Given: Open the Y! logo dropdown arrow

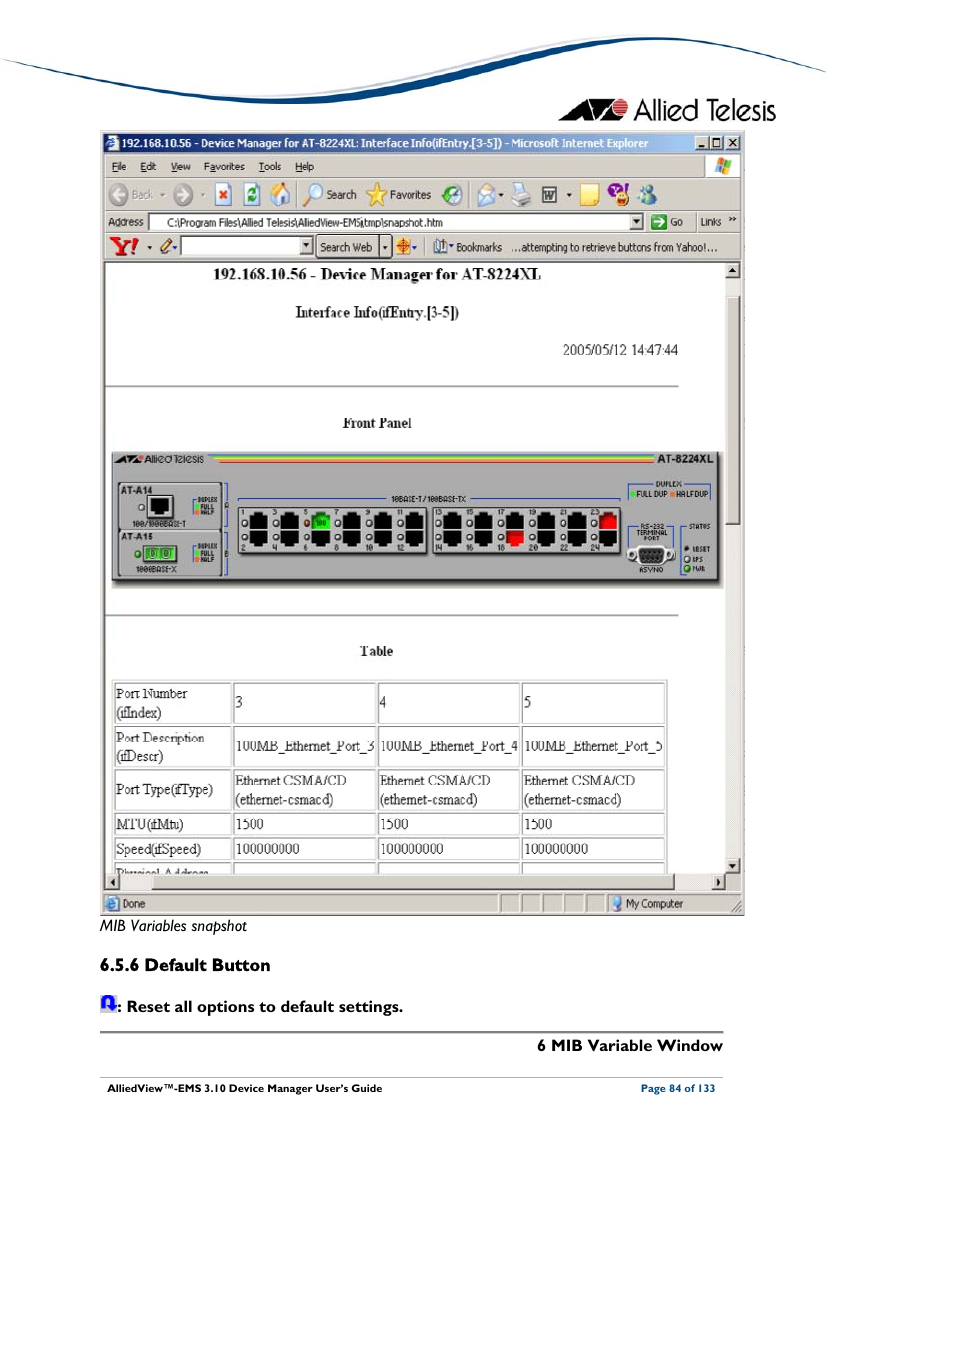Looking at the screenshot, I should (x=150, y=247).
